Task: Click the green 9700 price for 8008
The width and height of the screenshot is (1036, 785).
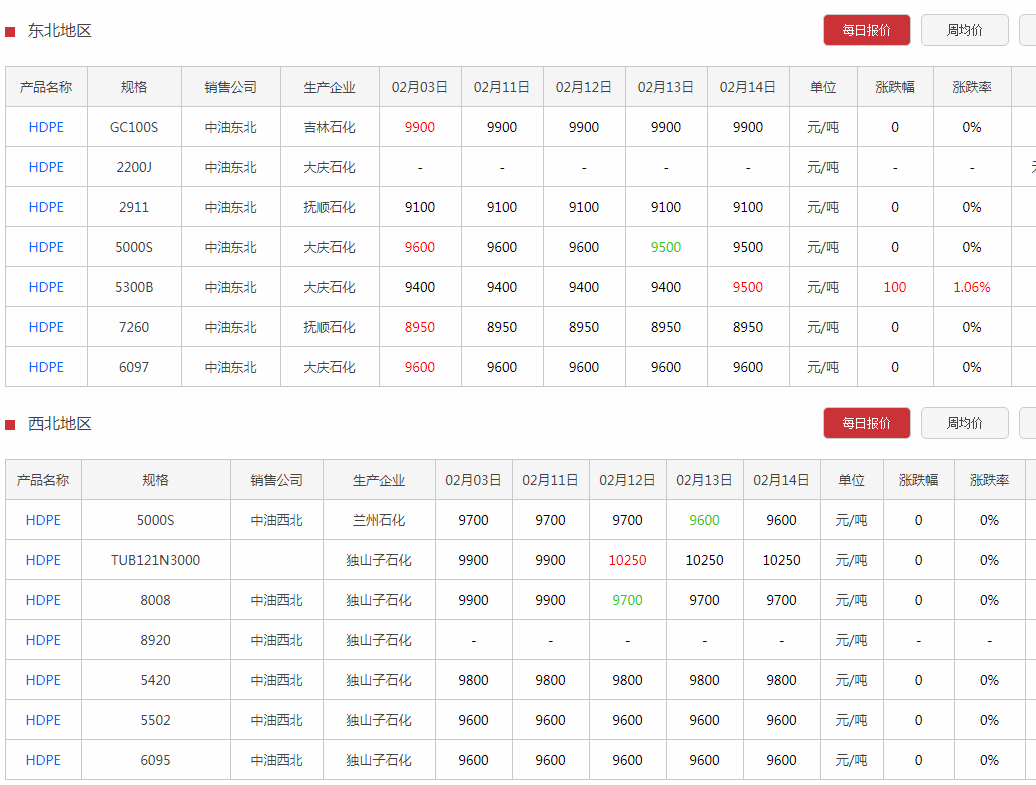Action: click(x=627, y=600)
